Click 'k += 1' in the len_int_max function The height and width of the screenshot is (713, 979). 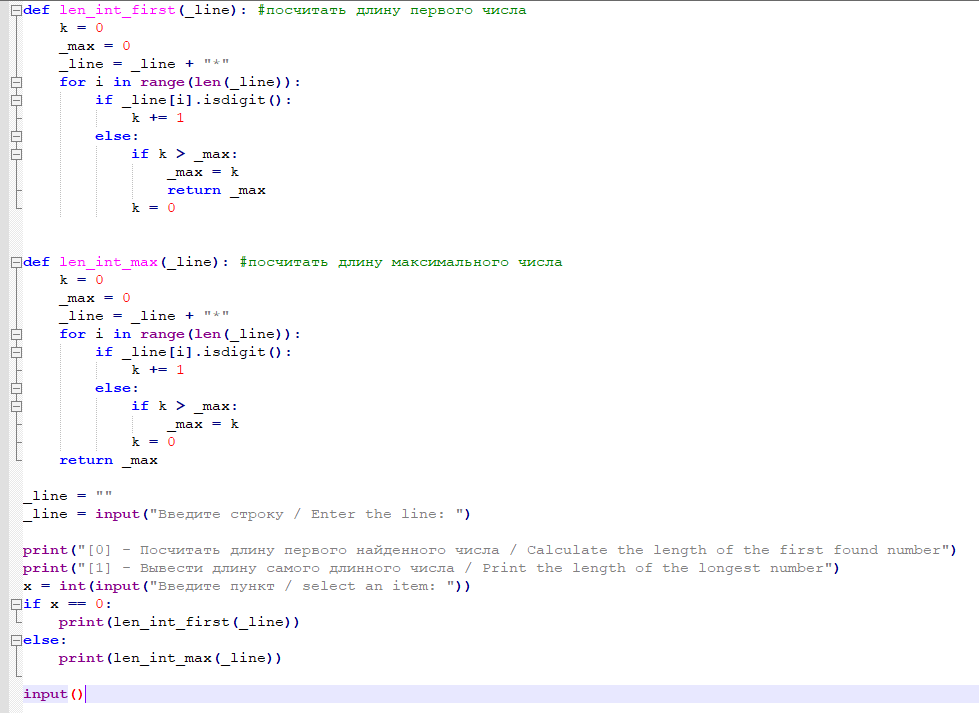[x=157, y=370]
